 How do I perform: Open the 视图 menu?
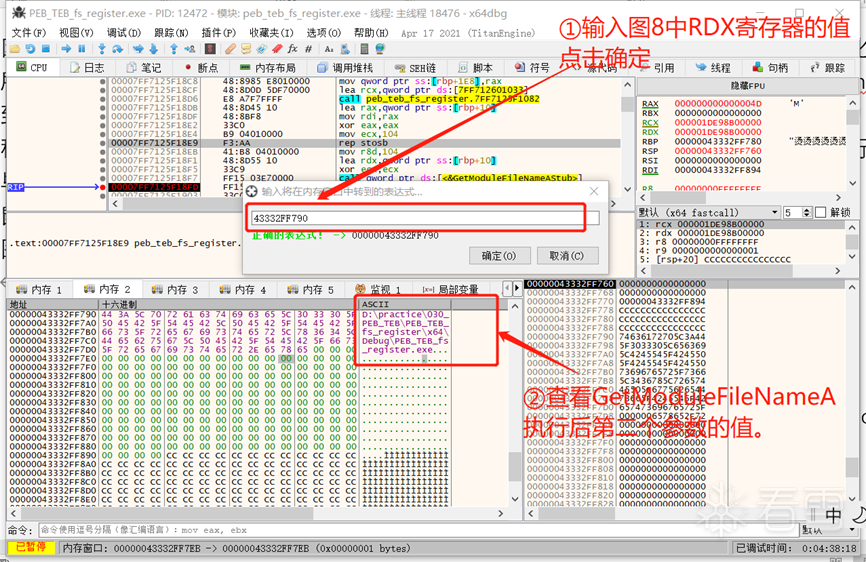click(76, 33)
